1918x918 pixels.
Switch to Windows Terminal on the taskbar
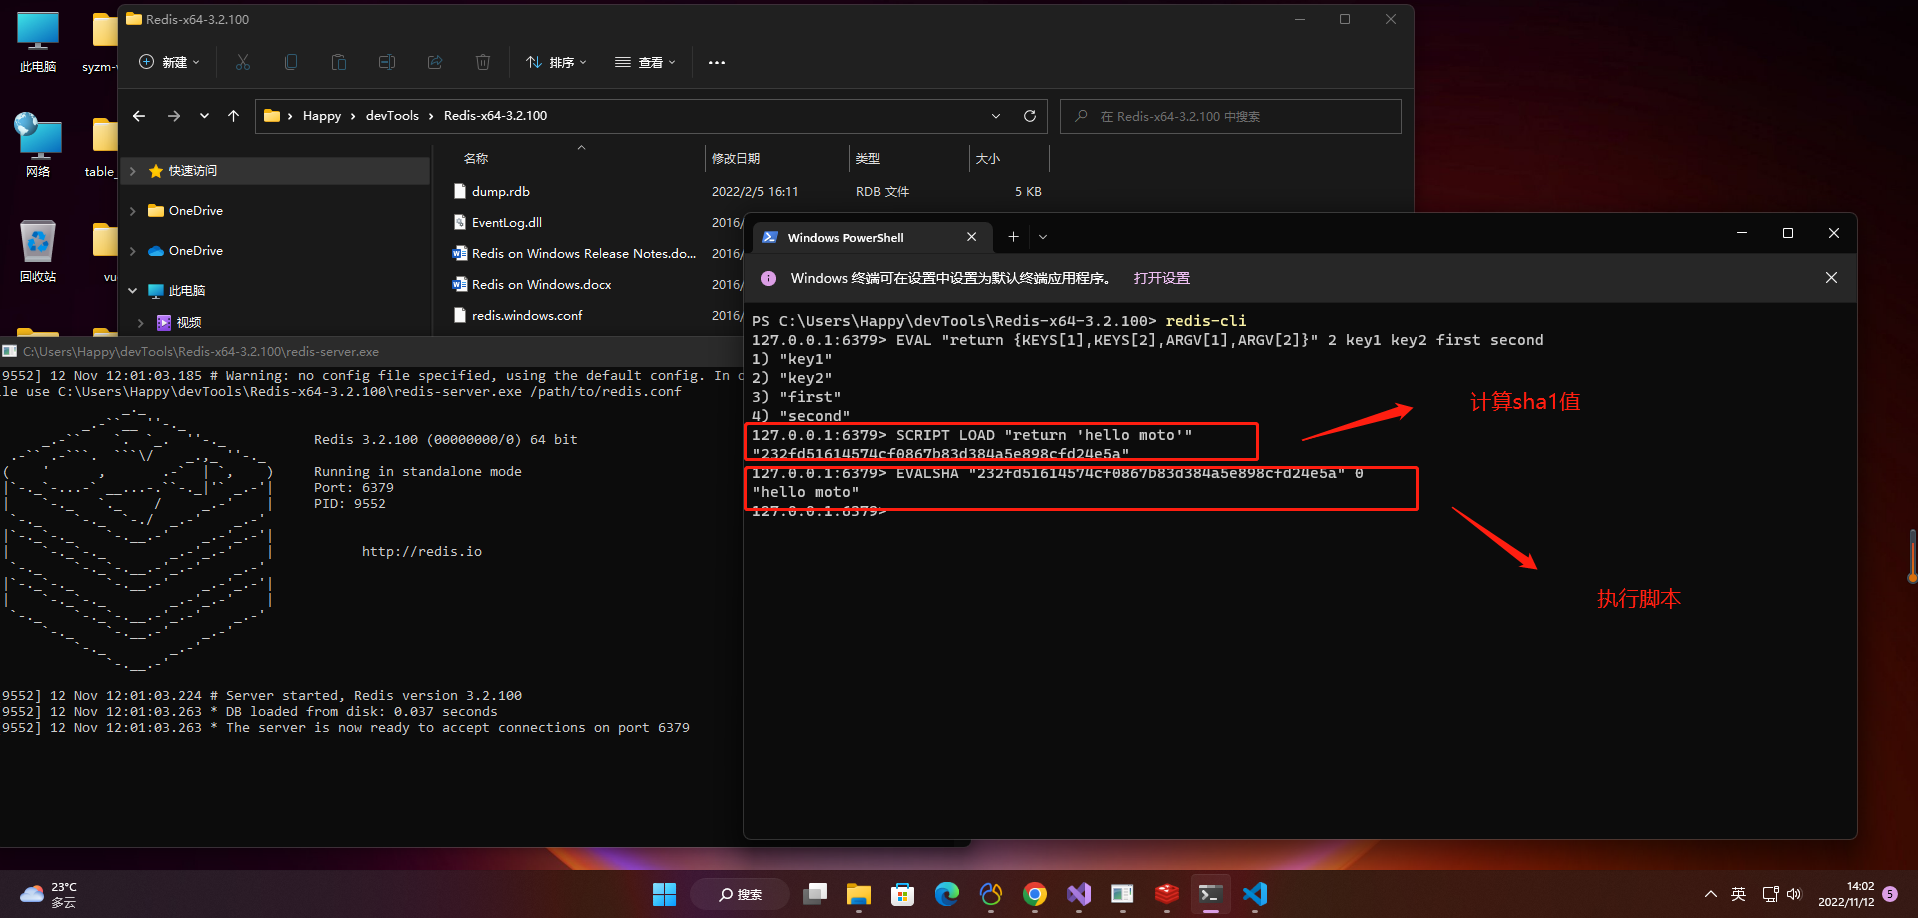click(1211, 894)
